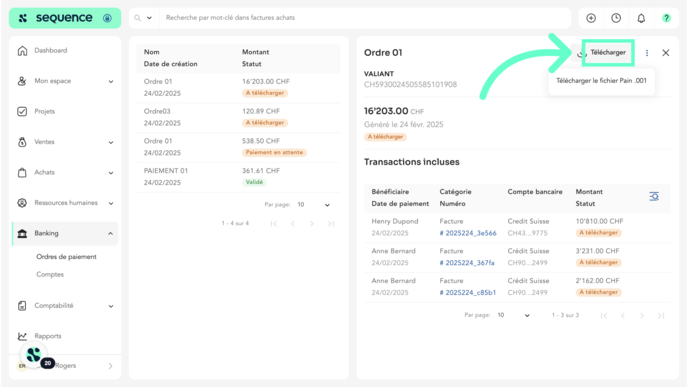
Task: Go to first page of transactions
Action: [x=604, y=315]
